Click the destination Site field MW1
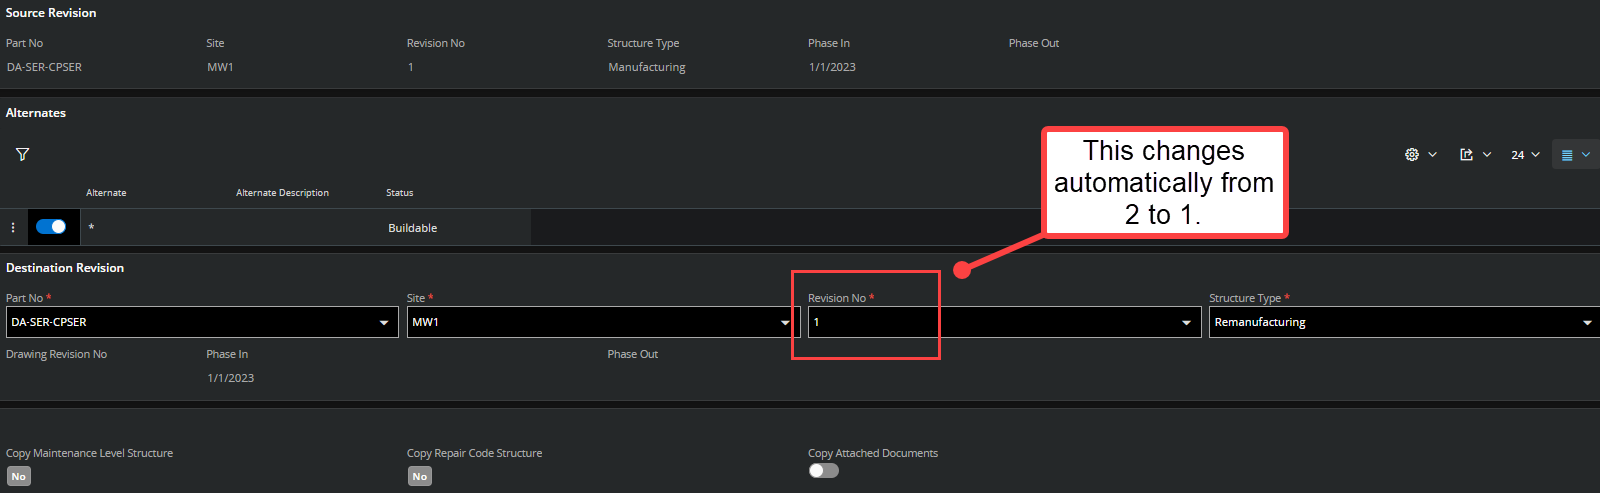The image size is (1600, 493). 603,322
